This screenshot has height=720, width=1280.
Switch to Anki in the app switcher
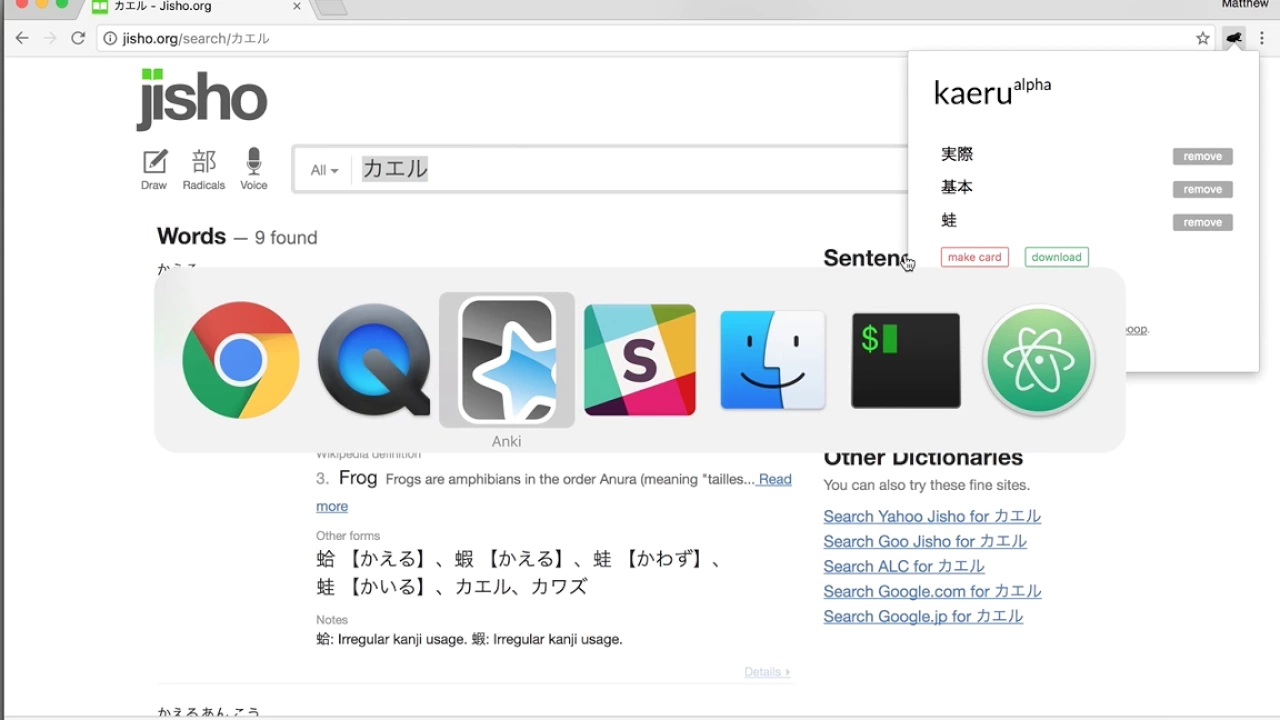click(x=507, y=360)
